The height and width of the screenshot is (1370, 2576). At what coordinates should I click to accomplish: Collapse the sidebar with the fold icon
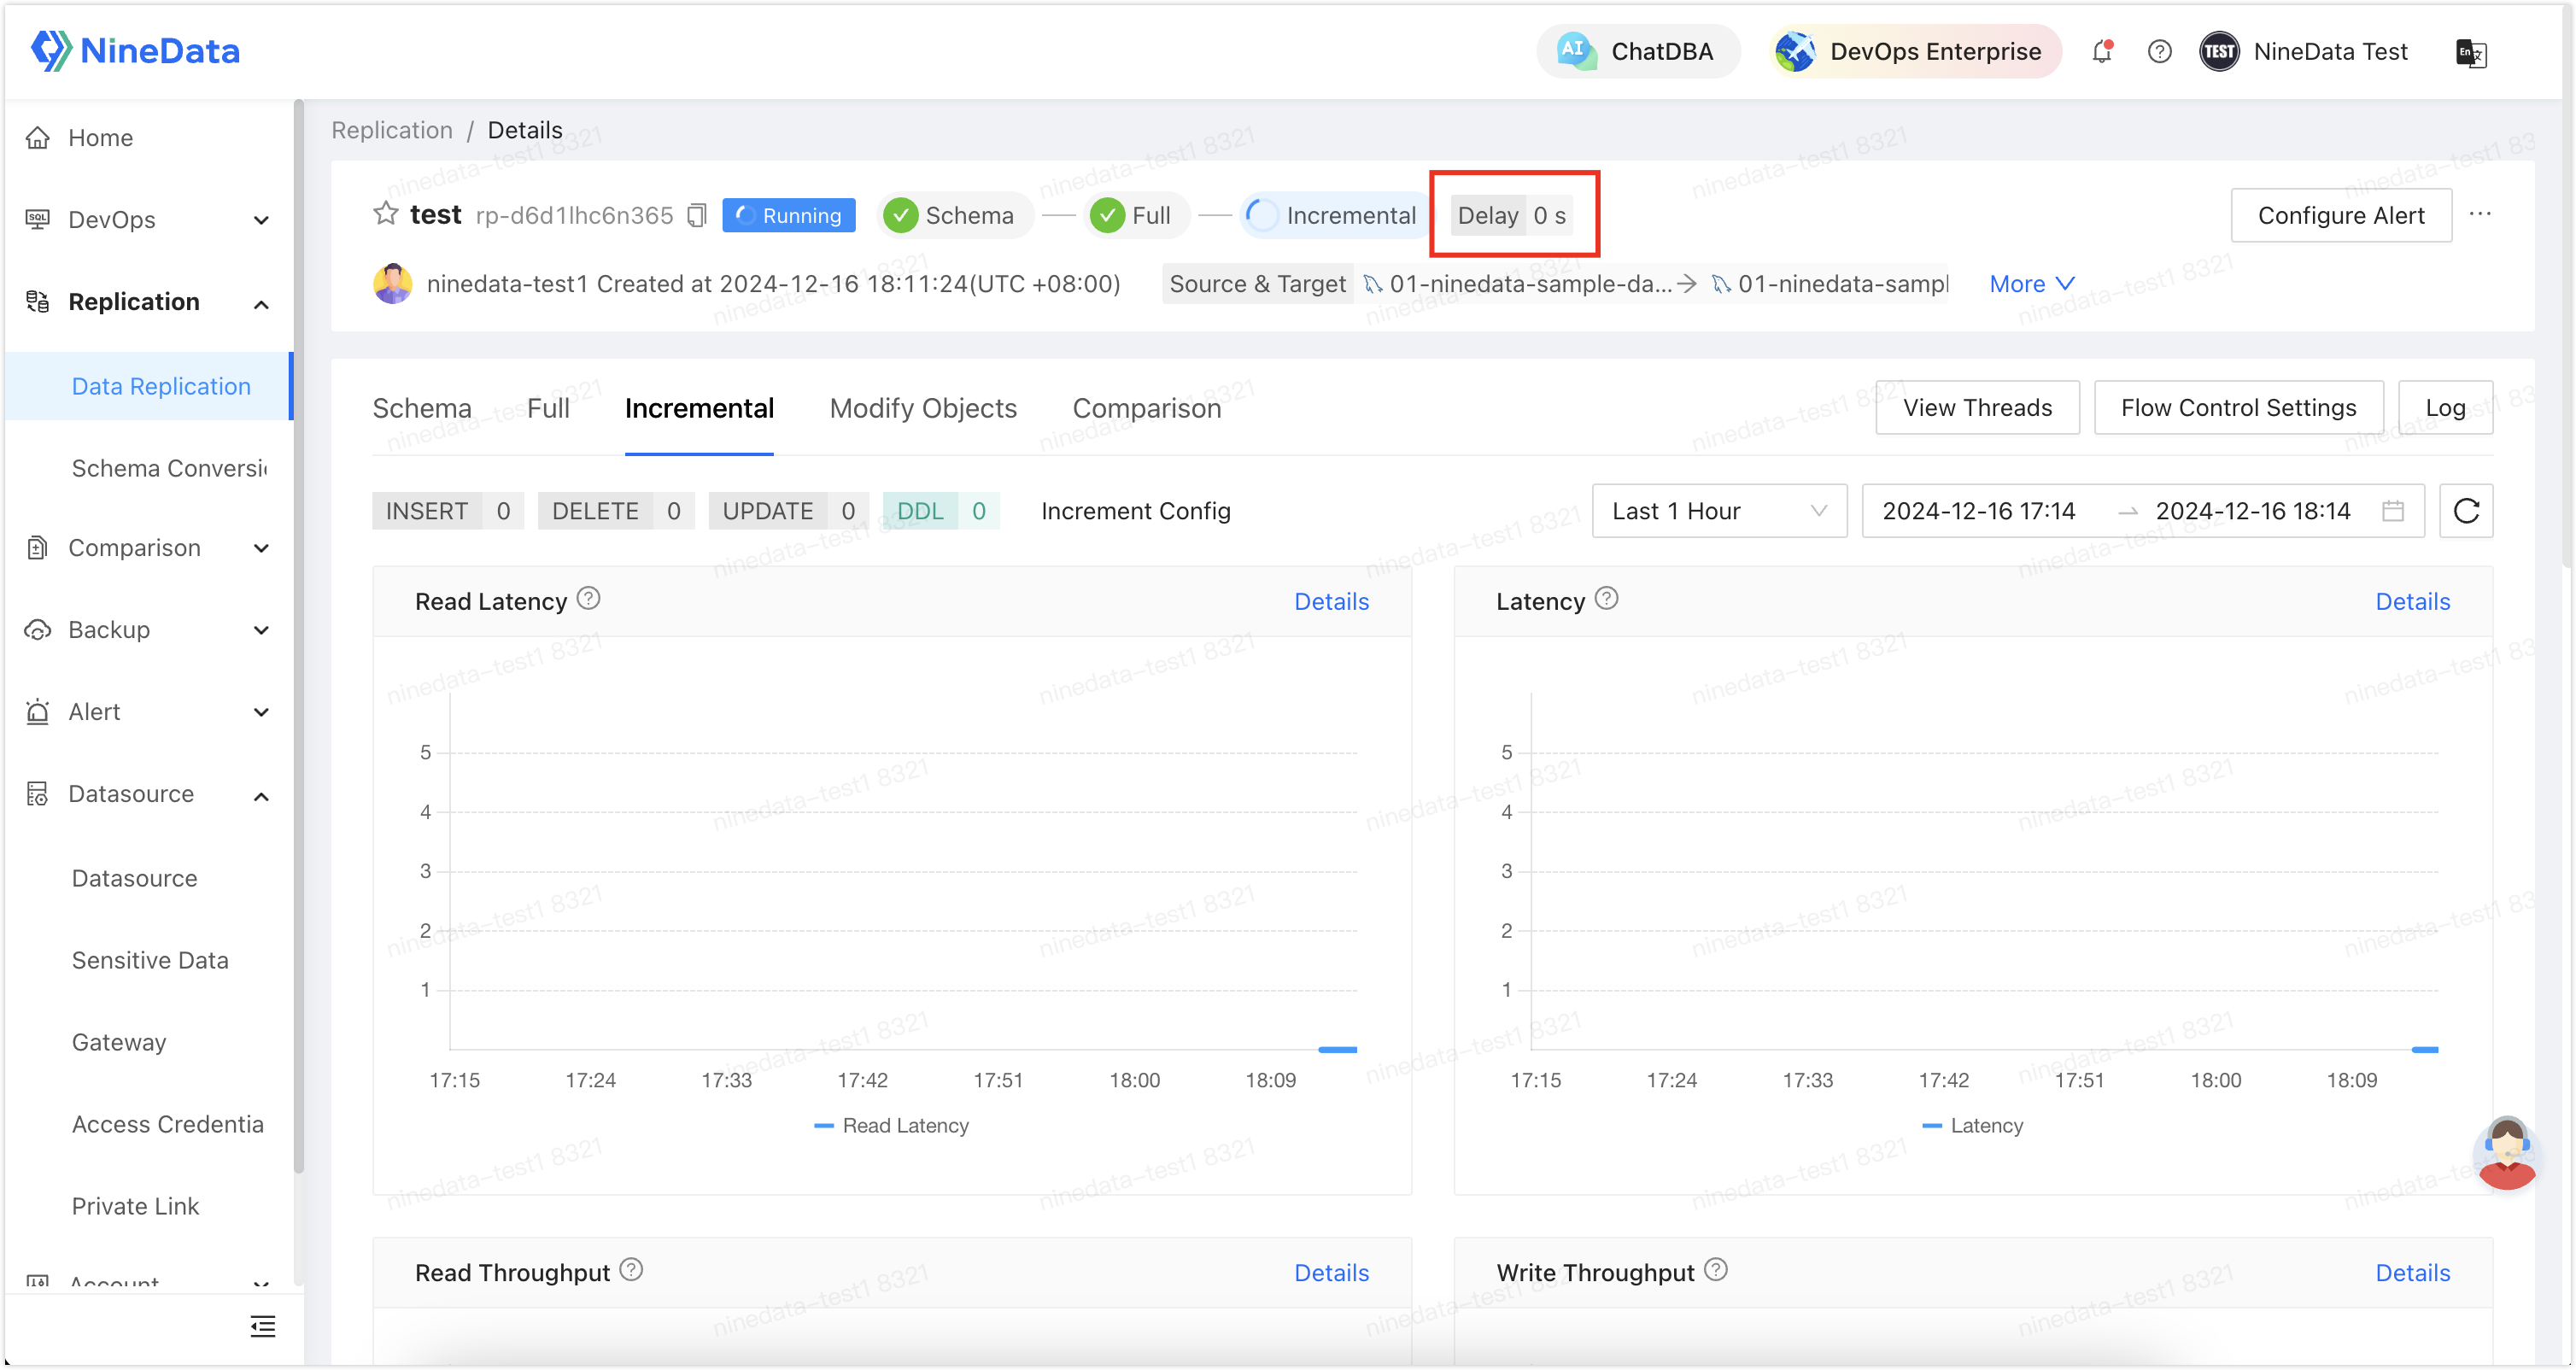[263, 1327]
